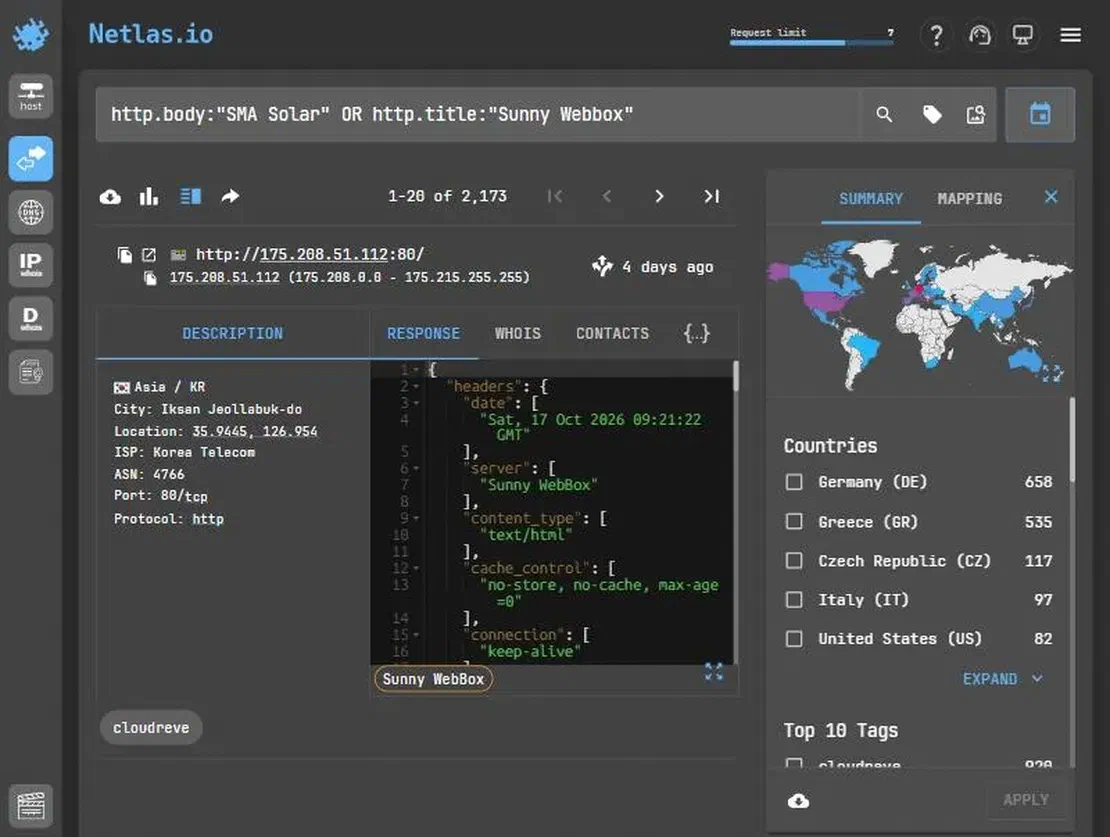Click the tag icon in search bar
The width and height of the screenshot is (1110, 837).
pos(932,114)
